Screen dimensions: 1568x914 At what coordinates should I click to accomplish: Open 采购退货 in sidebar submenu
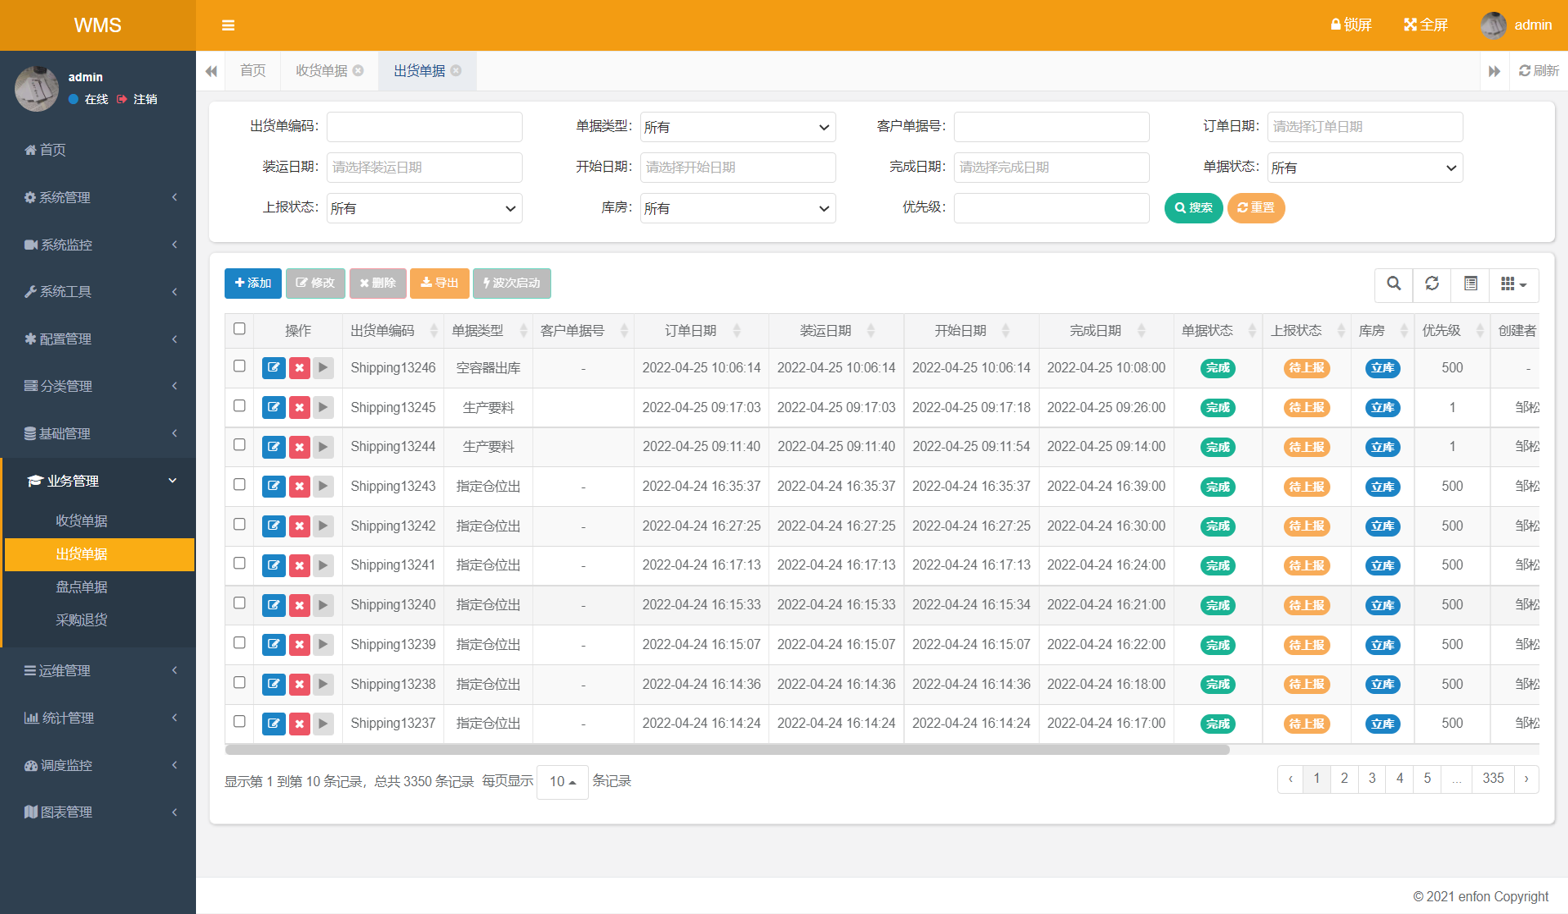coord(81,620)
